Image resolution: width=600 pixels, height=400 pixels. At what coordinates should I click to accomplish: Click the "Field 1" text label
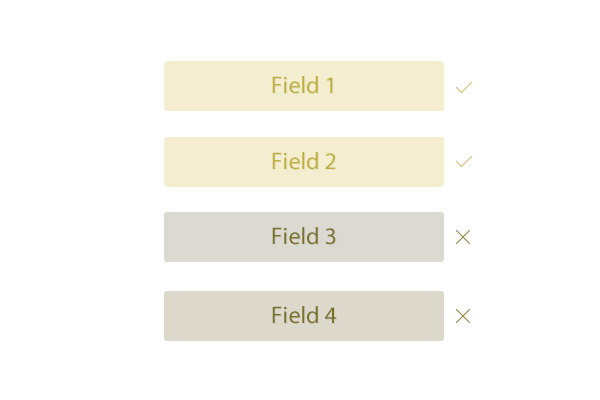[303, 85]
